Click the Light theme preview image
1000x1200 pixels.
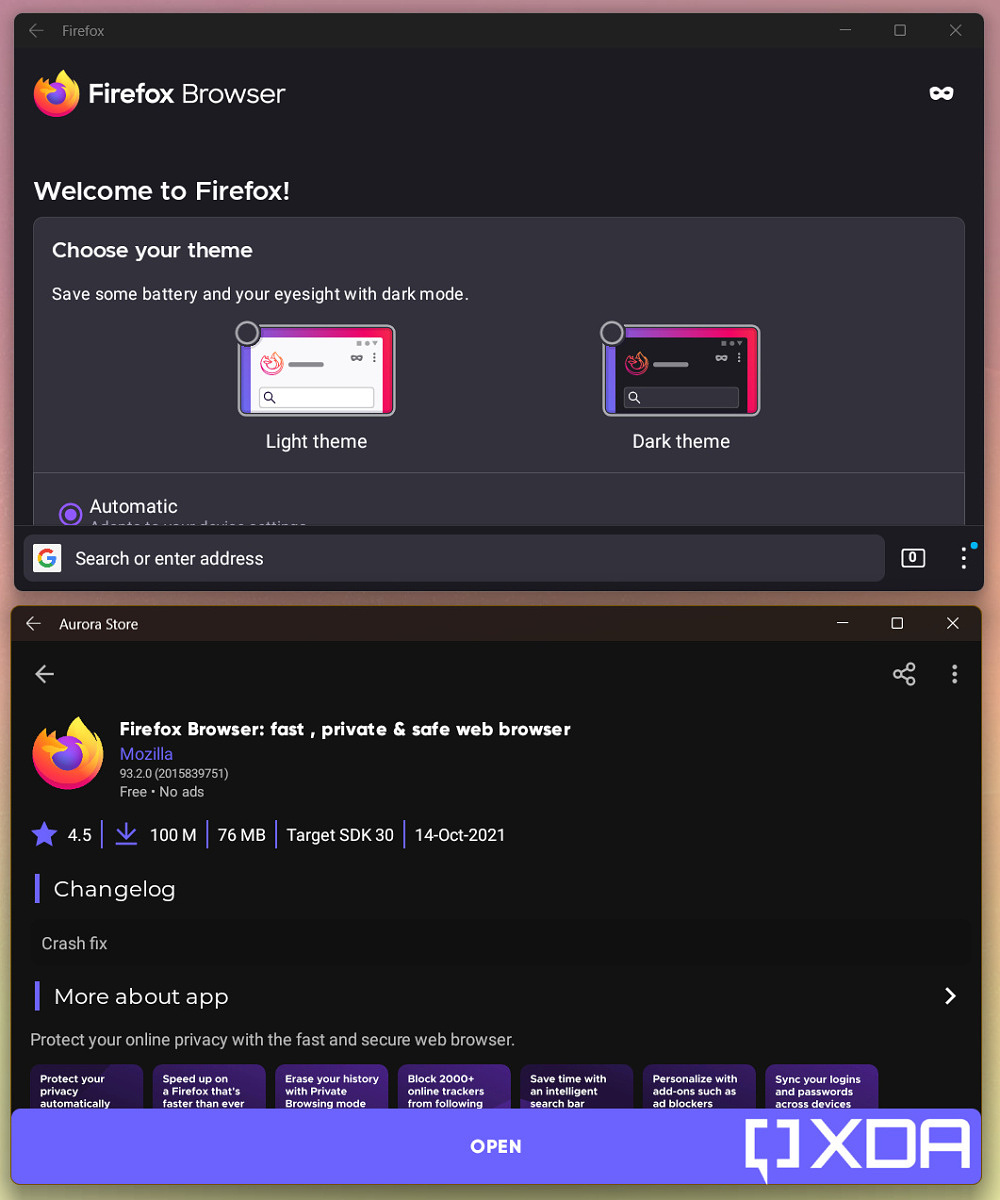point(317,371)
